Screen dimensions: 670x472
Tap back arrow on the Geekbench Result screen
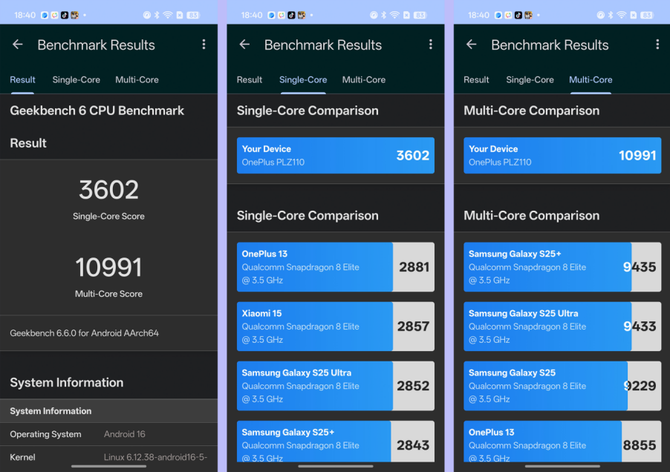[x=18, y=45]
